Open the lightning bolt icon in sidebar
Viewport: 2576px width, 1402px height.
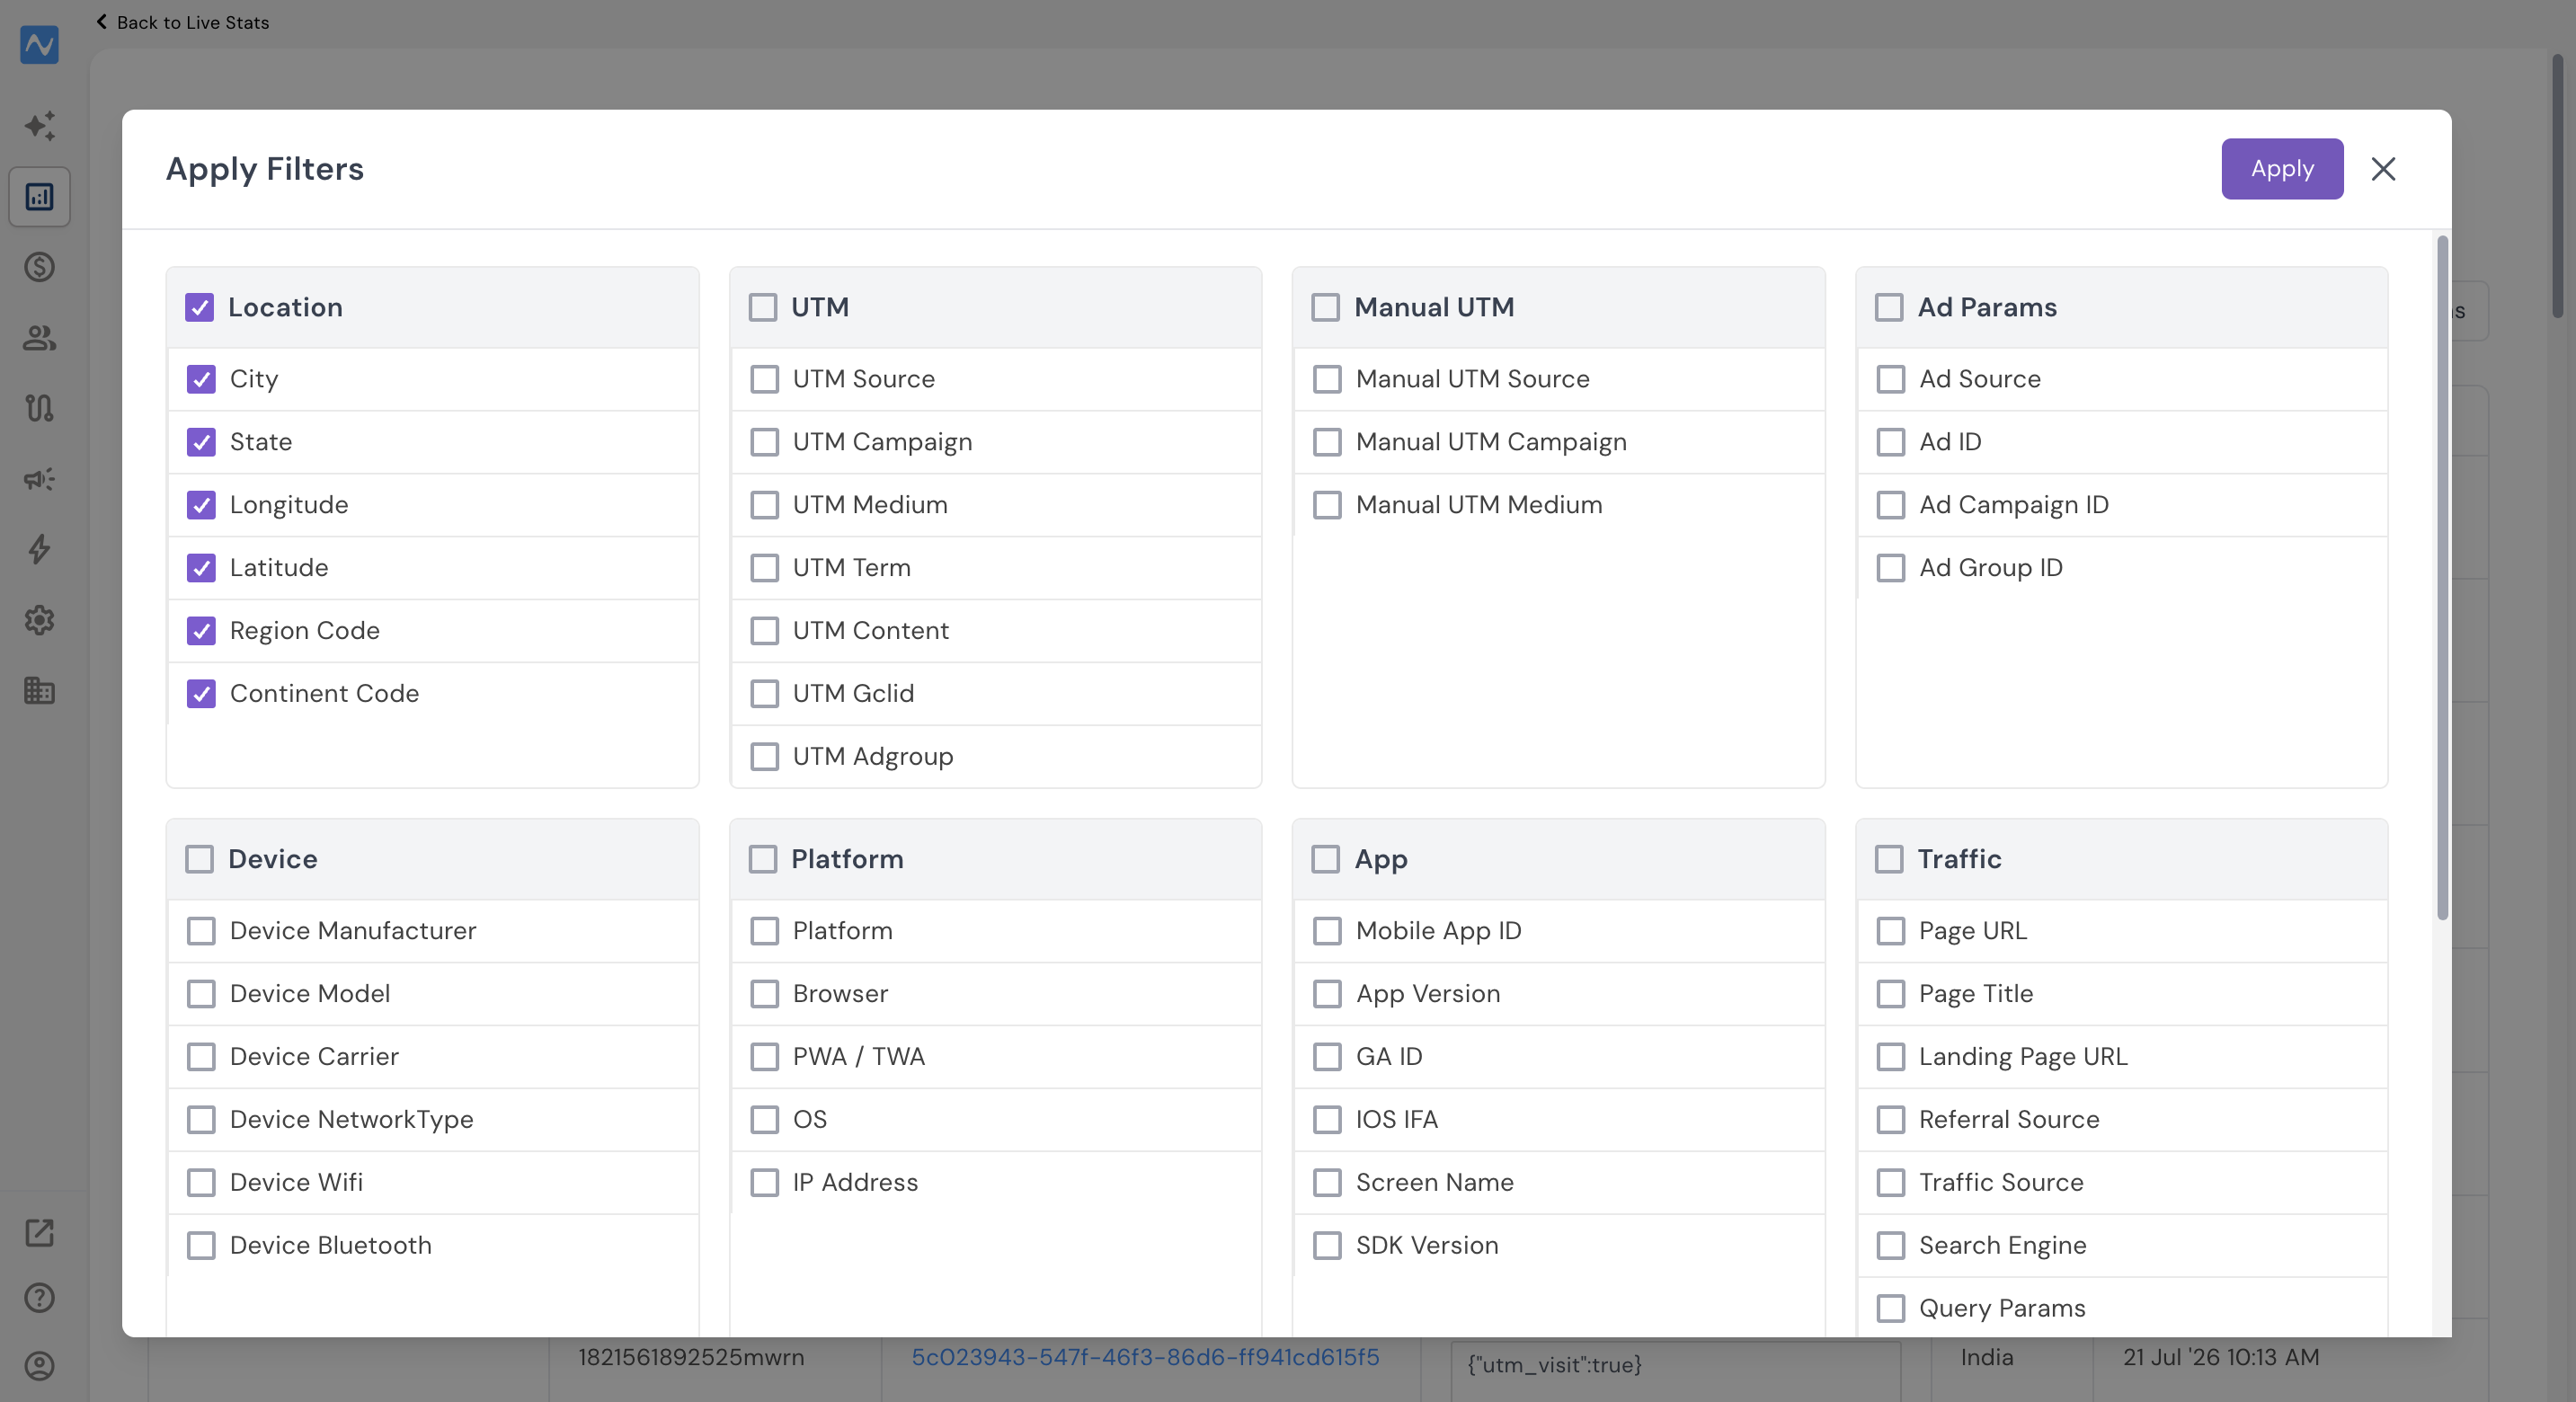click(39, 549)
